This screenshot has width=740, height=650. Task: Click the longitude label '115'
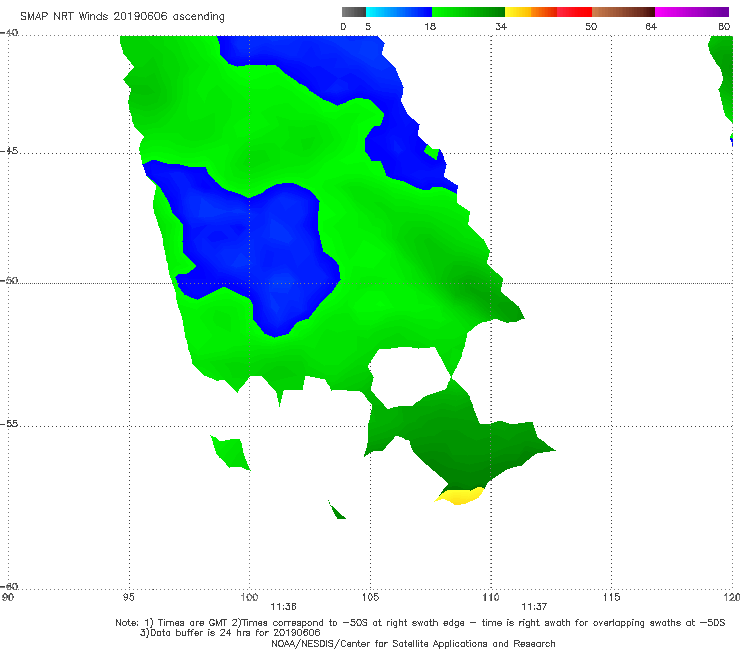(612, 598)
